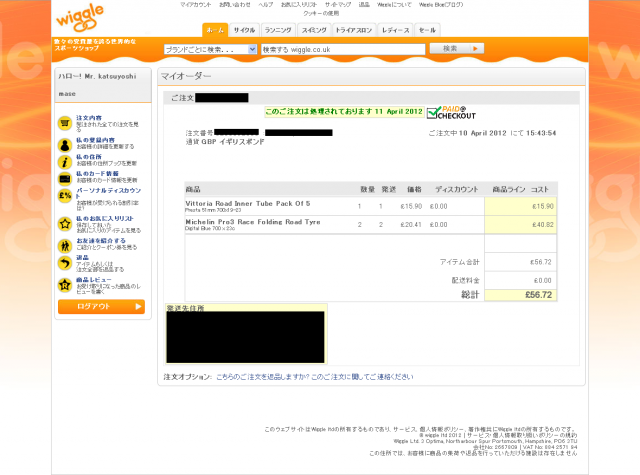Viewport: 640px width, 475px height.
Task: Click the yellow person profile icon
Action: tap(65, 145)
